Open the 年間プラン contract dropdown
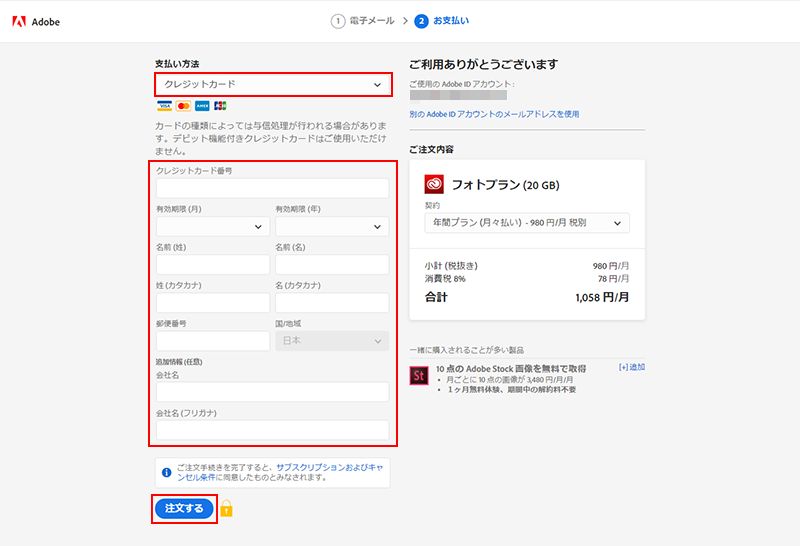800x546 pixels. point(527,223)
